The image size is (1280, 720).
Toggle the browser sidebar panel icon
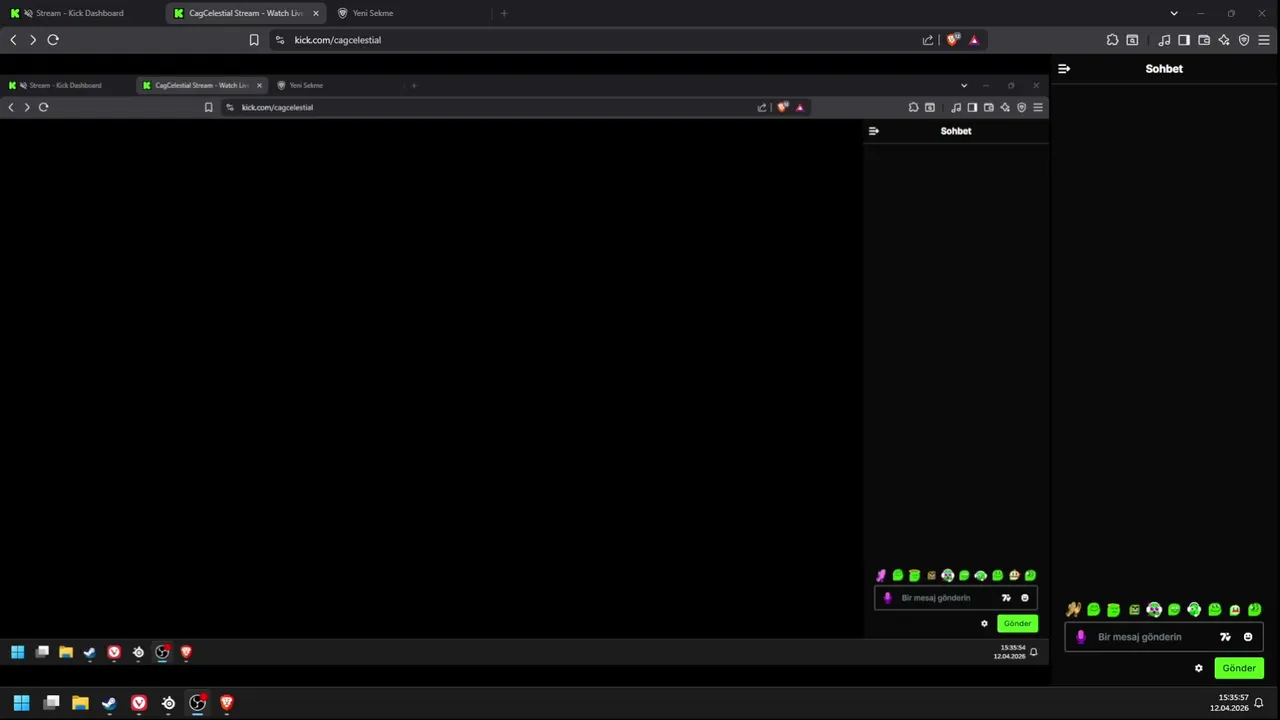(1184, 40)
